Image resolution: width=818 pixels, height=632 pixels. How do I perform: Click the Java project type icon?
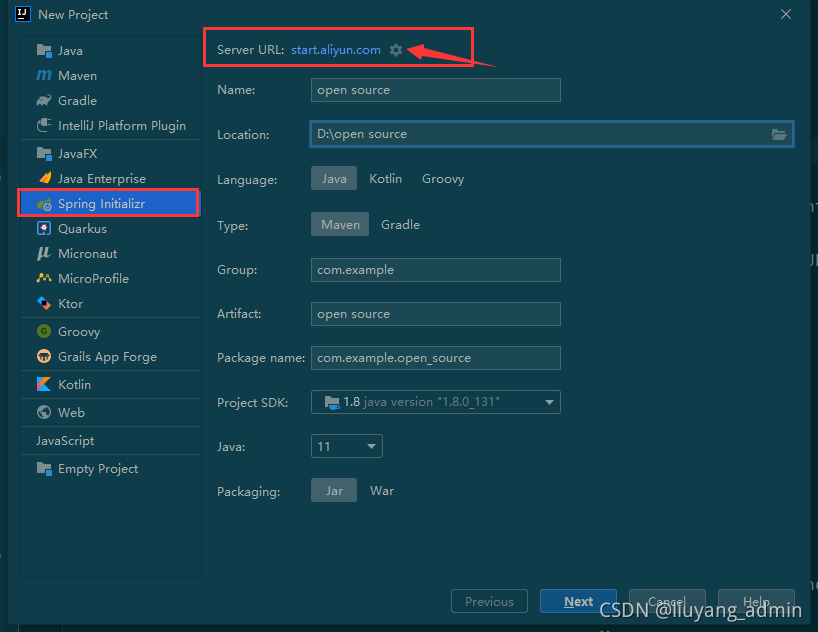[44, 51]
